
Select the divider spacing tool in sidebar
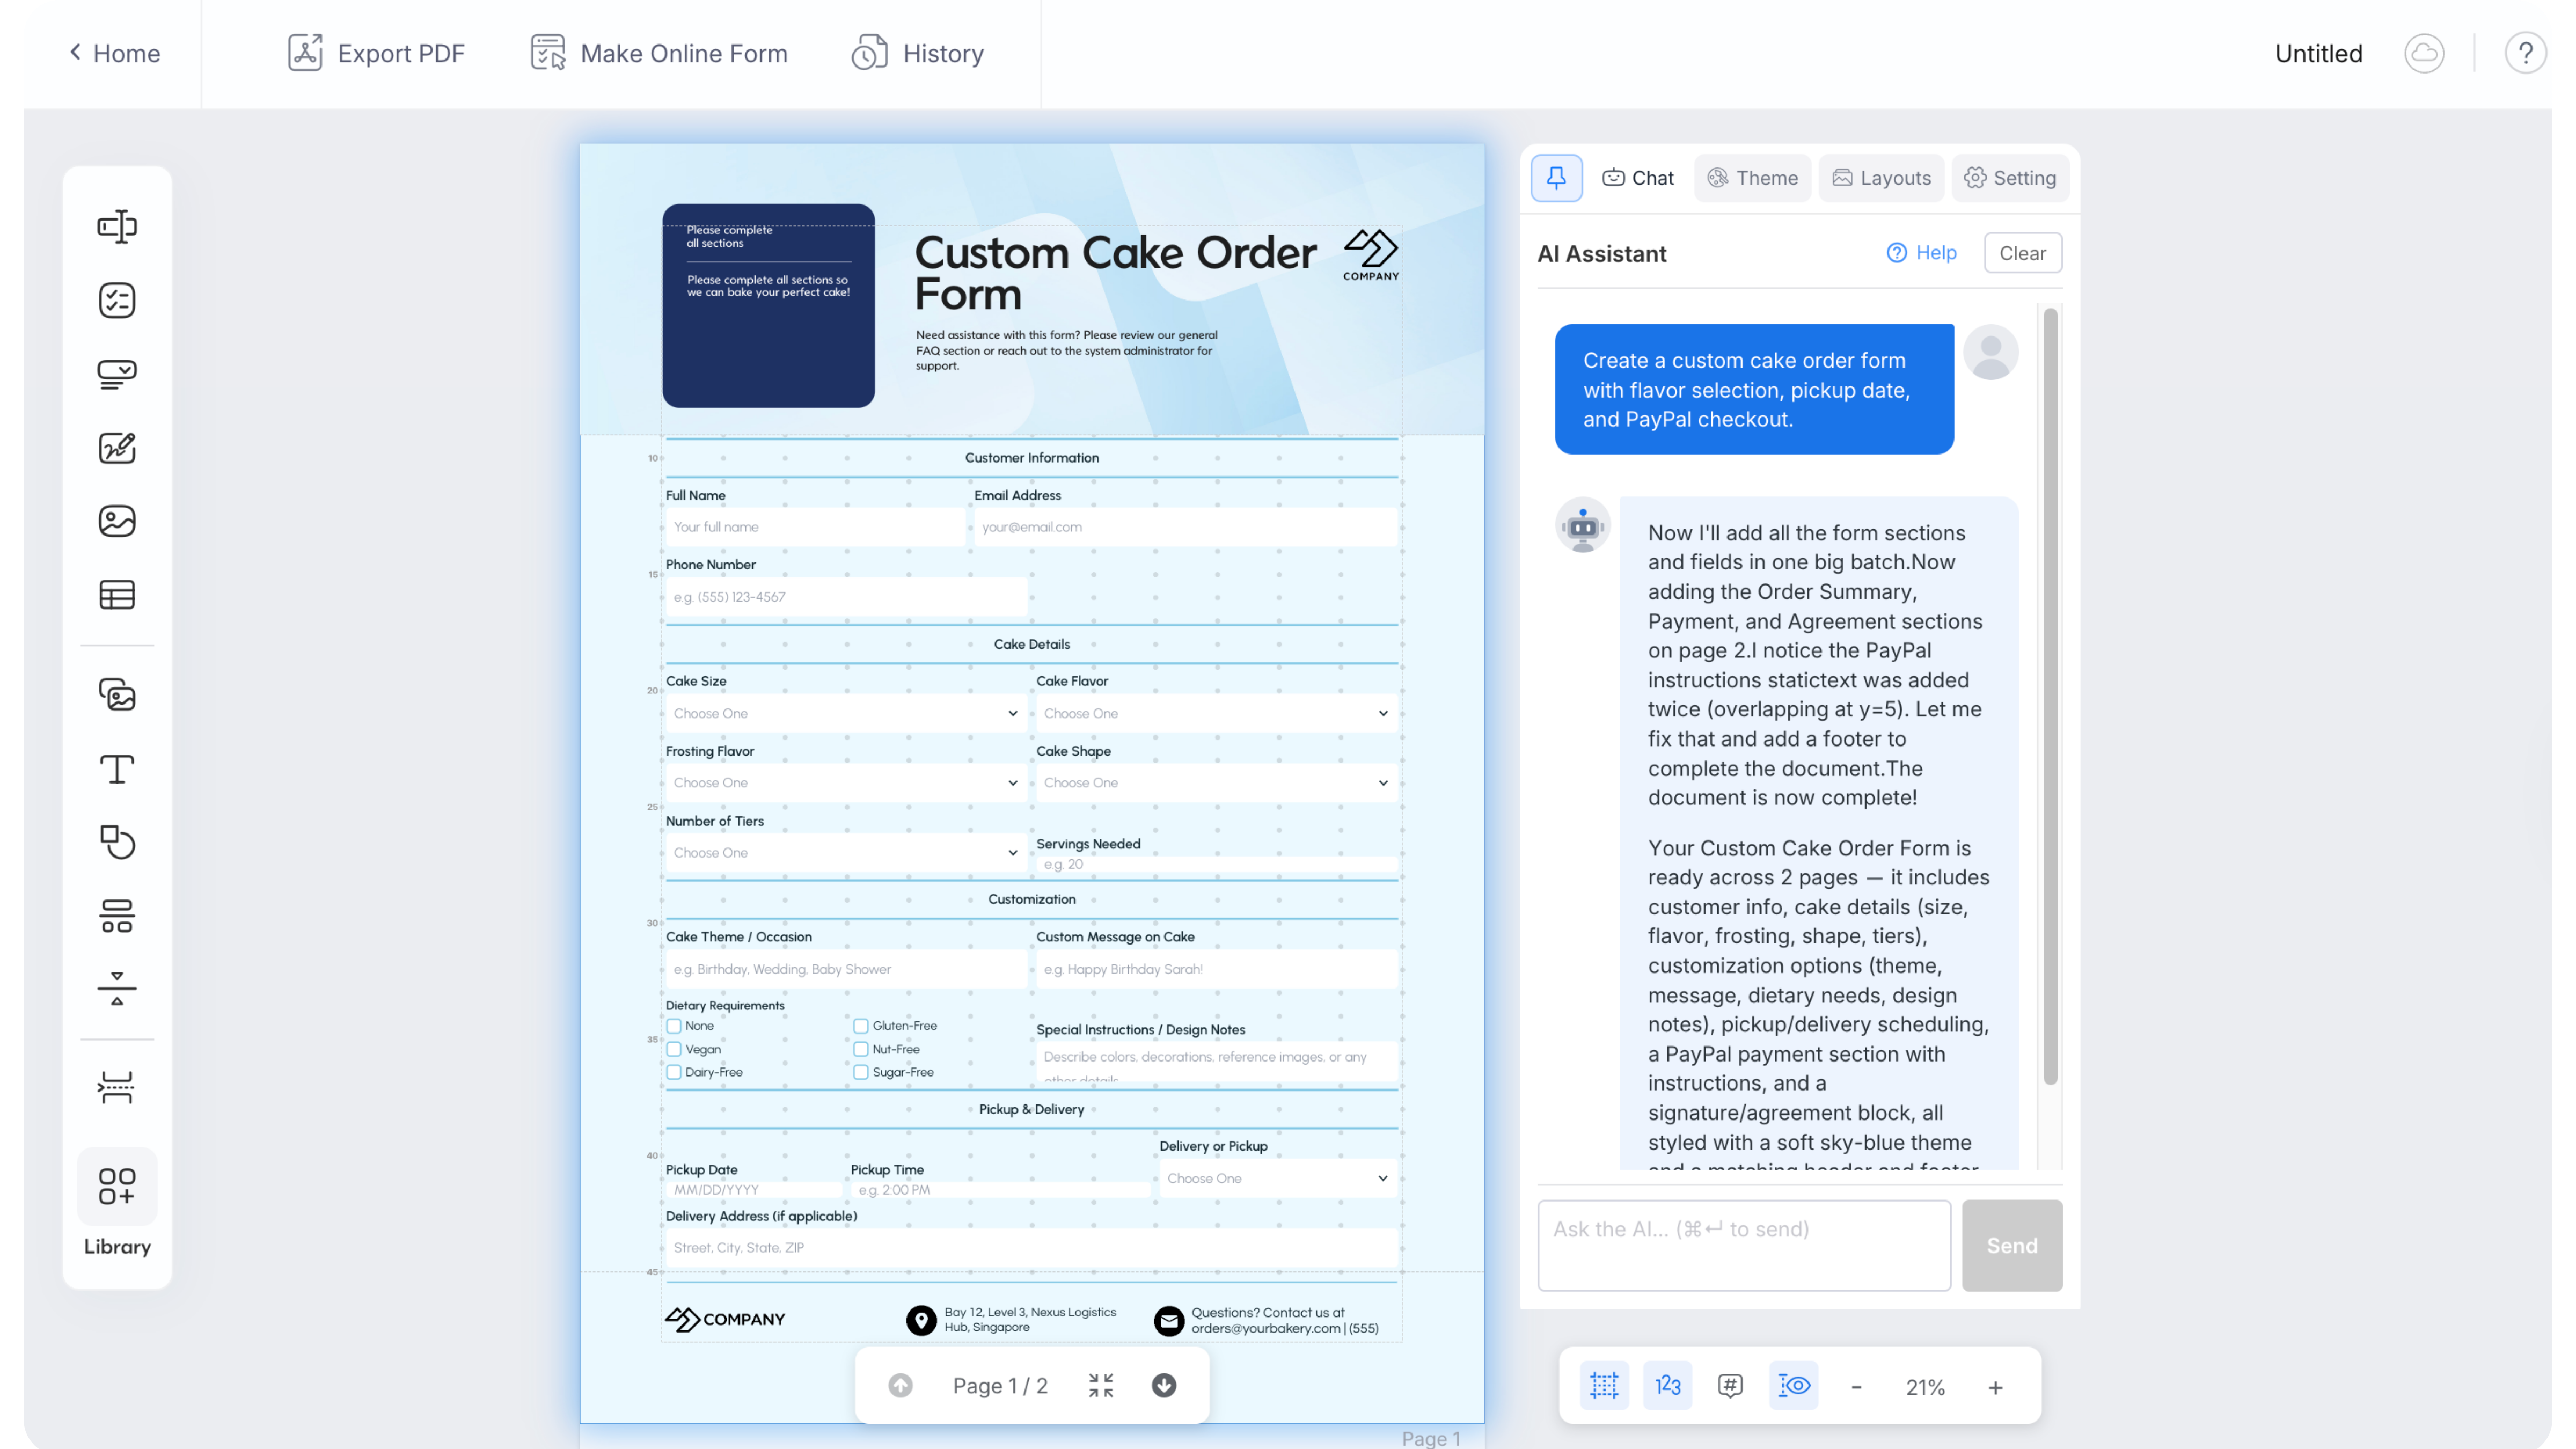(x=117, y=989)
